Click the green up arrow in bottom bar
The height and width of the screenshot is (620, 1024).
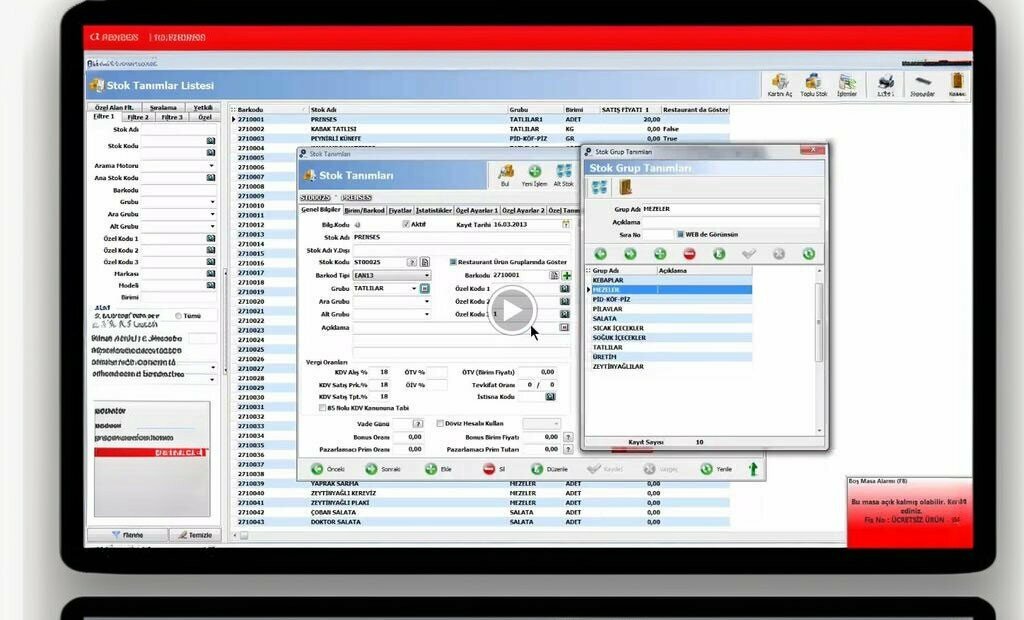pyautogui.click(x=752, y=468)
